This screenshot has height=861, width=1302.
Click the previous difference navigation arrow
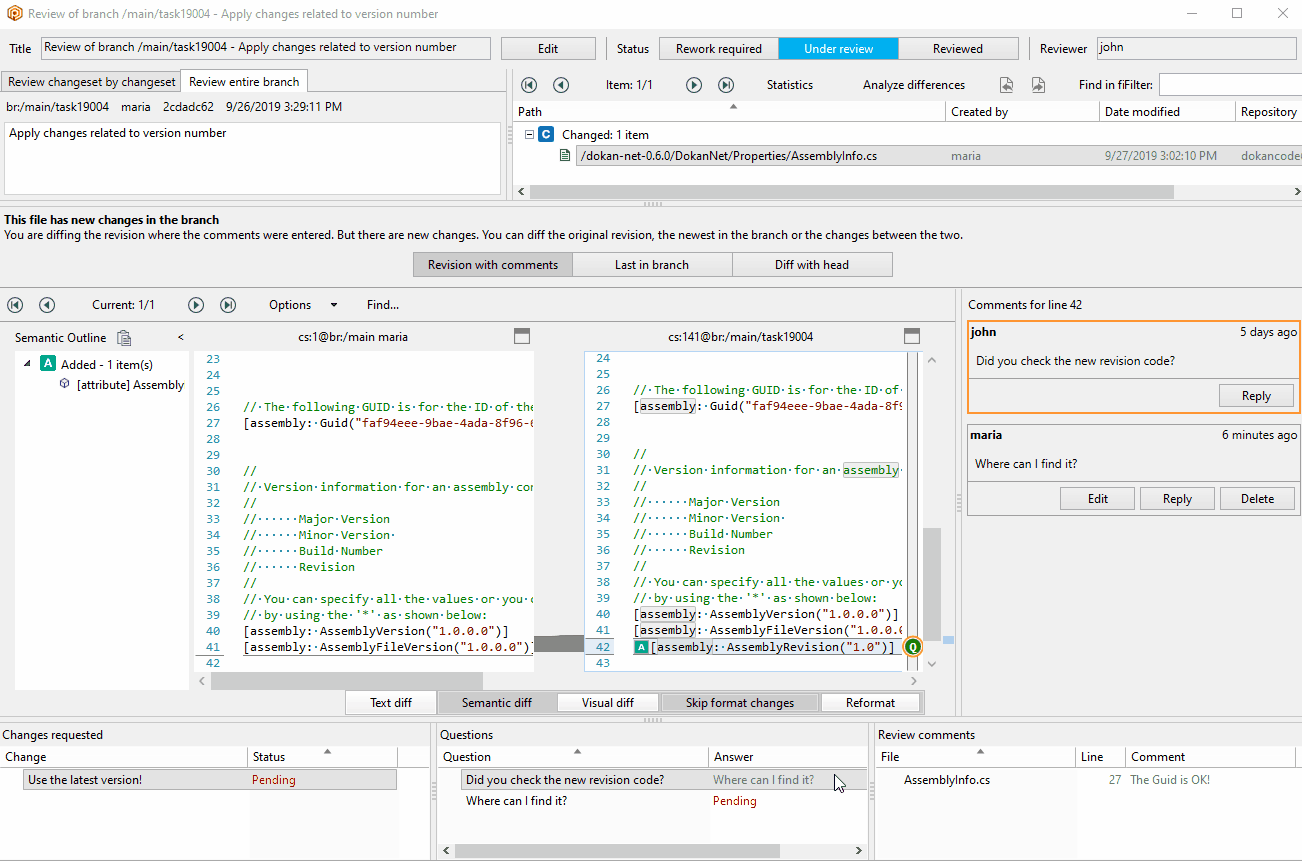pos(46,305)
